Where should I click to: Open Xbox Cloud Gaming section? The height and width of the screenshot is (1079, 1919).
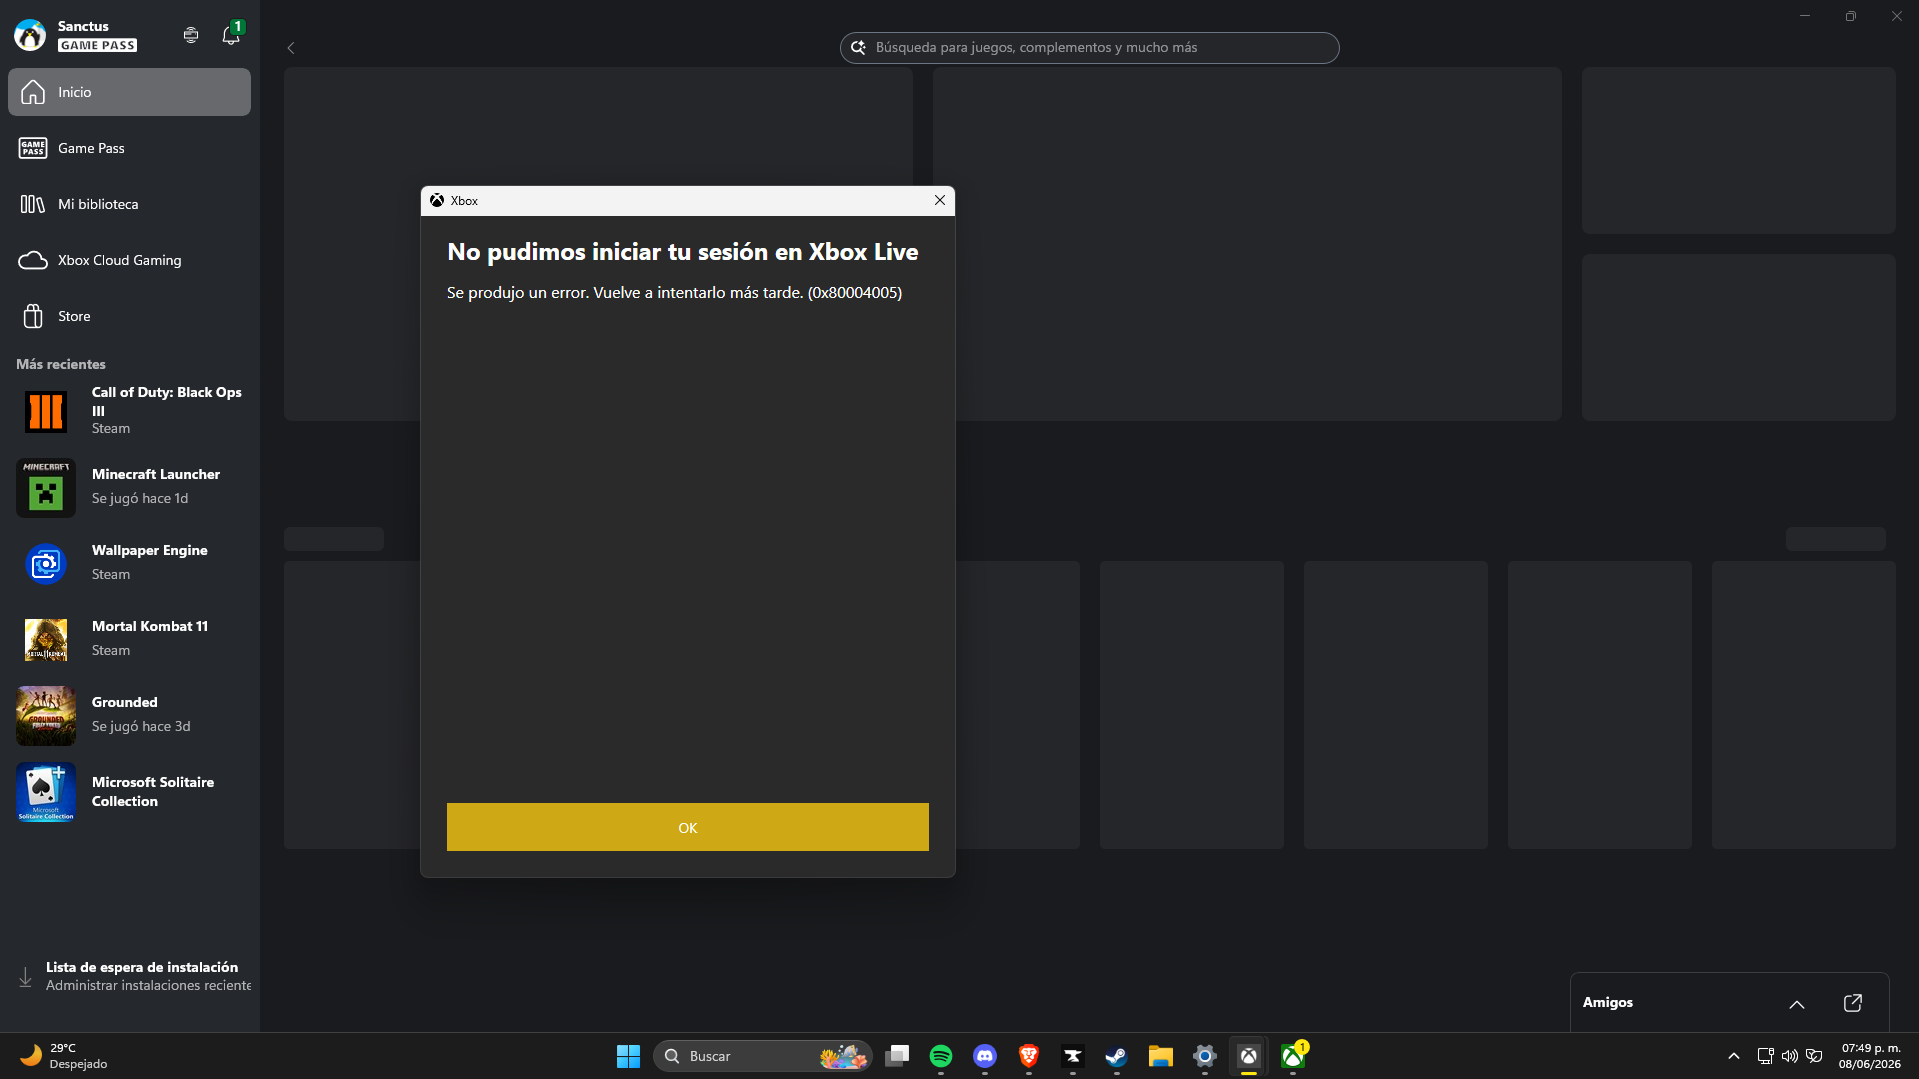point(129,260)
